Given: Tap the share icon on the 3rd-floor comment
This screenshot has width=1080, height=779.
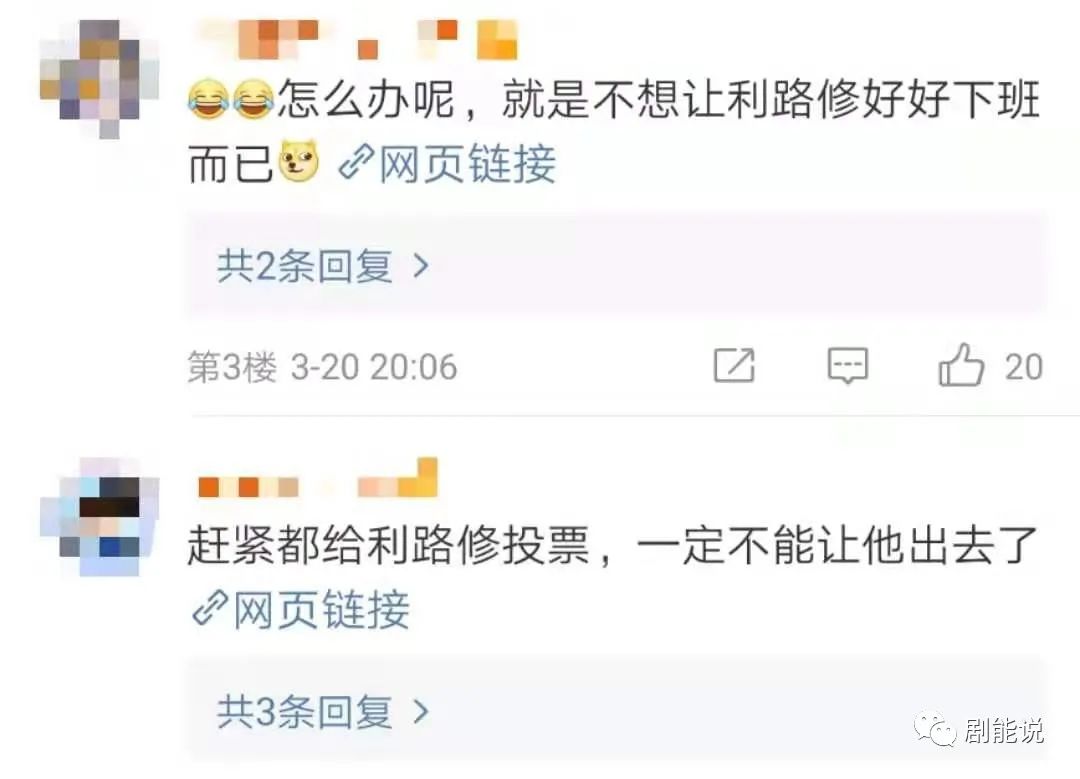Looking at the screenshot, I should coord(734,364).
